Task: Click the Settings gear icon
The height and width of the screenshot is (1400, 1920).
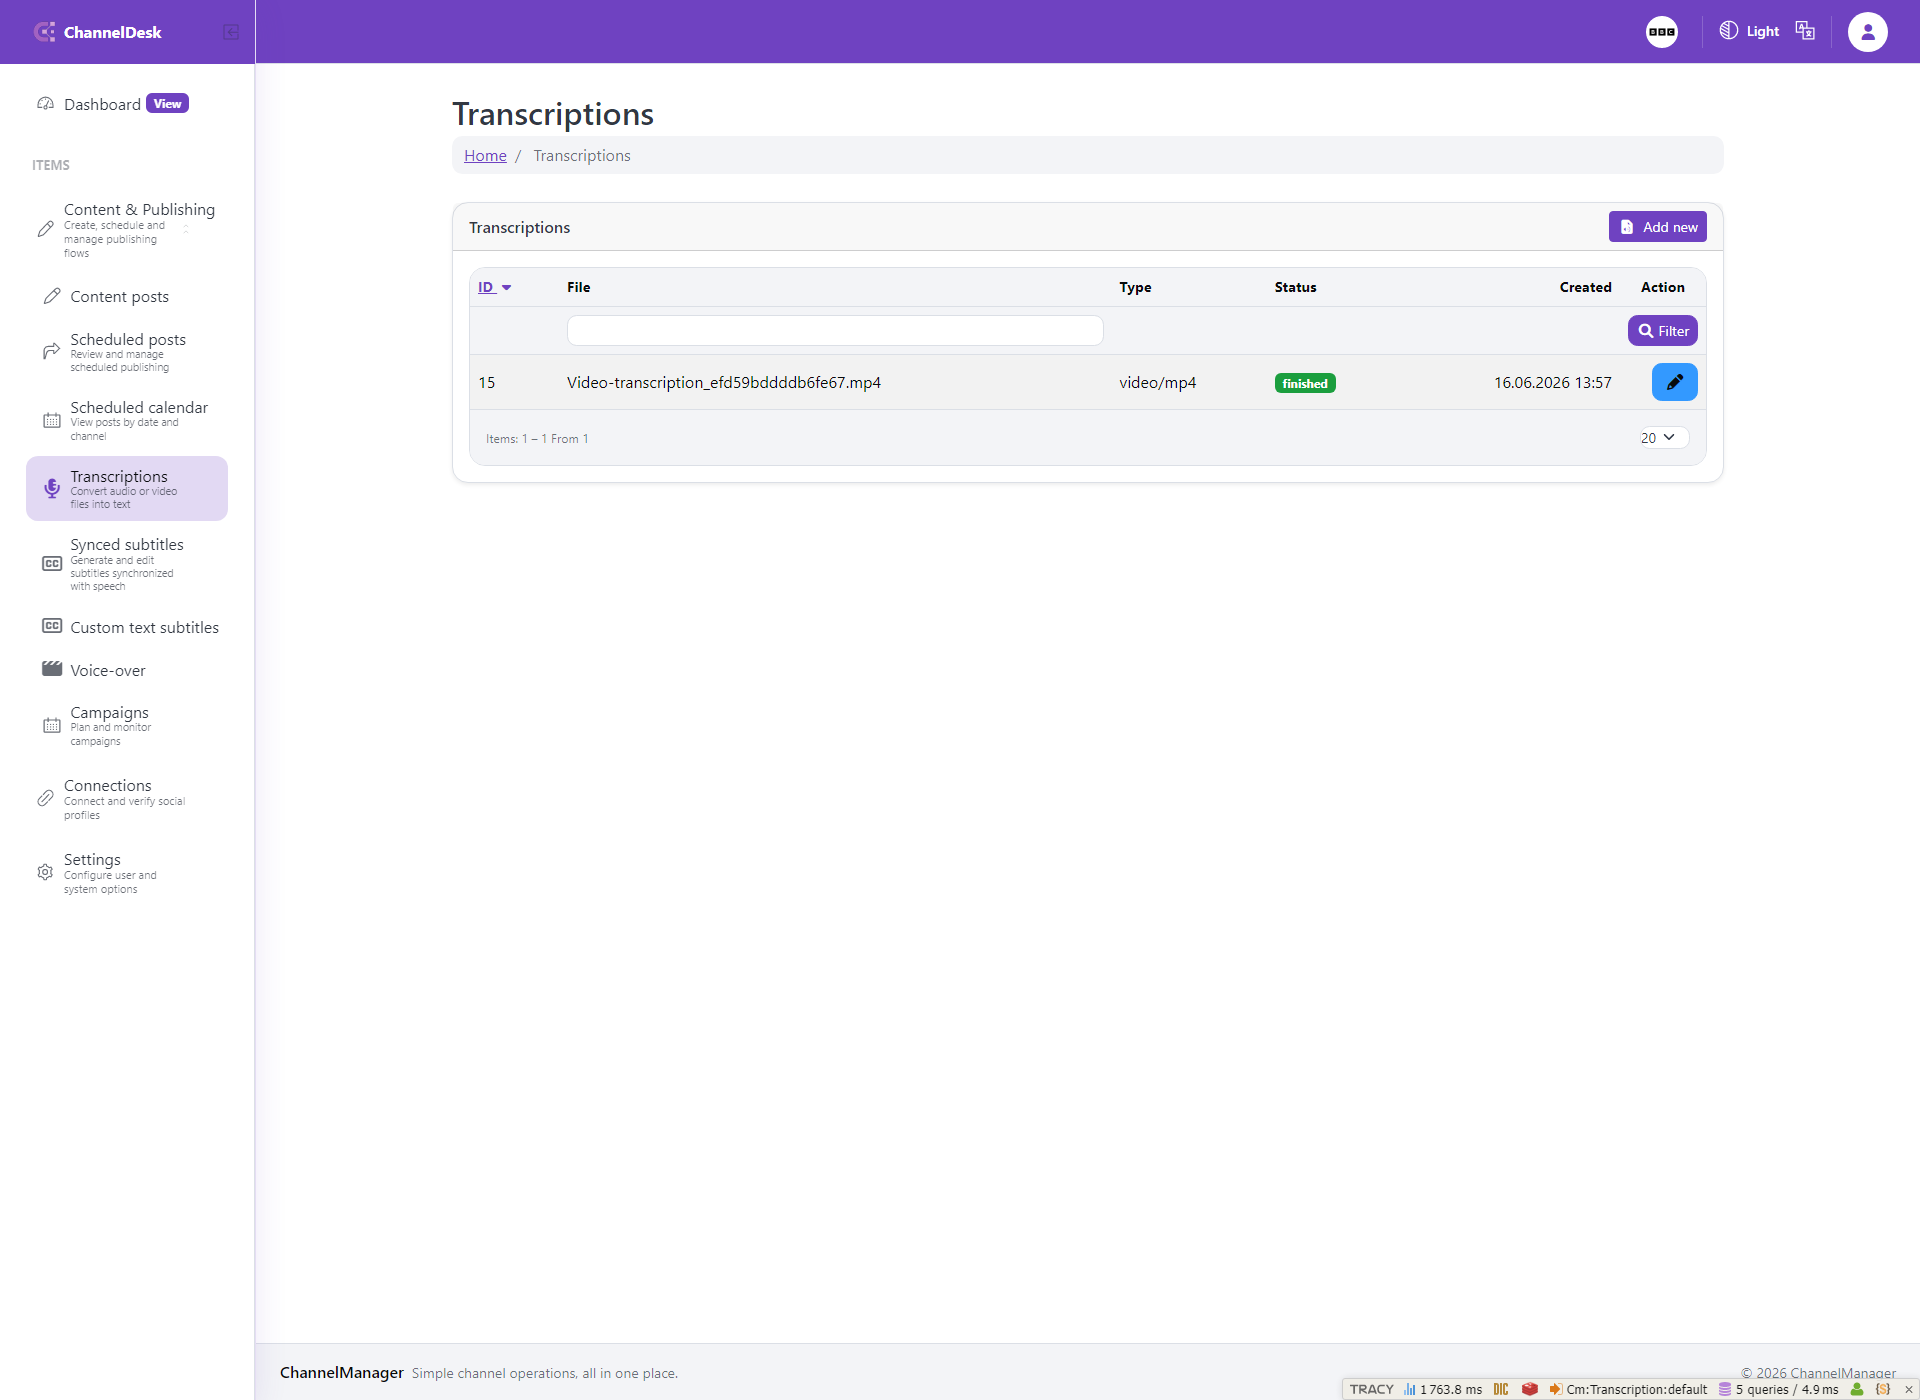Action: click(x=45, y=872)
